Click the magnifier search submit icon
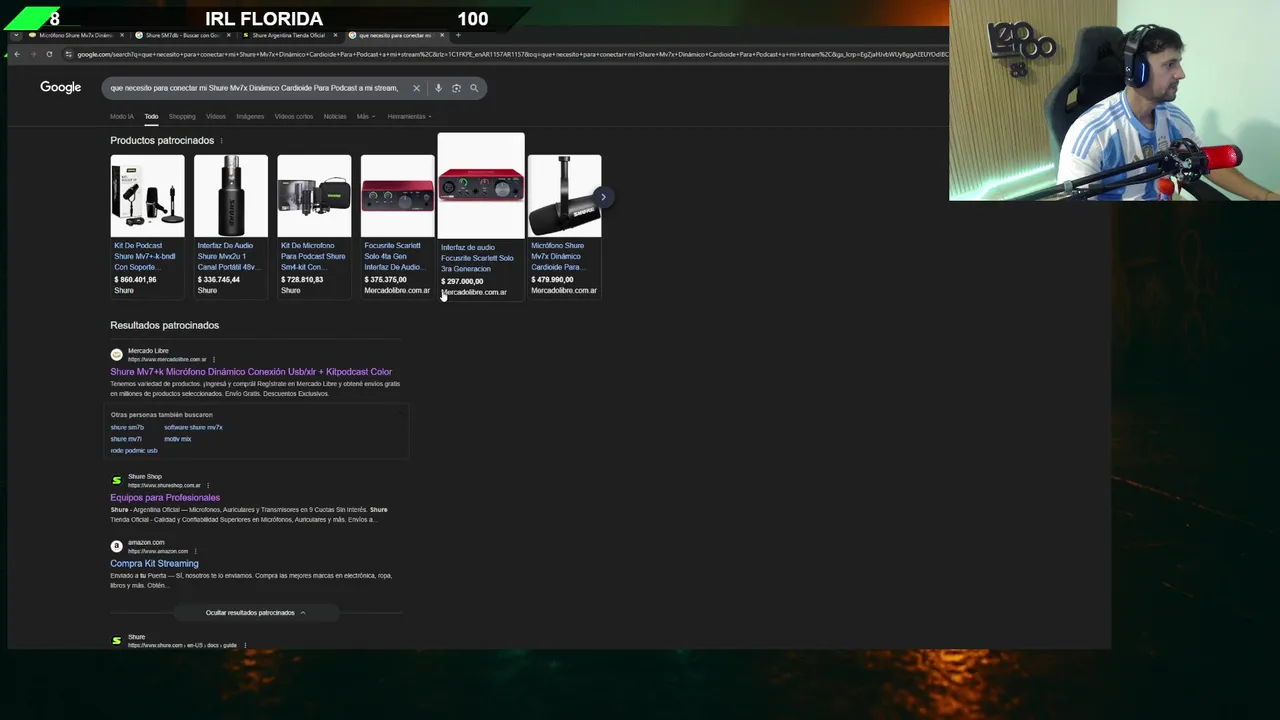Image resolution: width=1280 pixels, height=720 pixels. (x=474, y=88)
